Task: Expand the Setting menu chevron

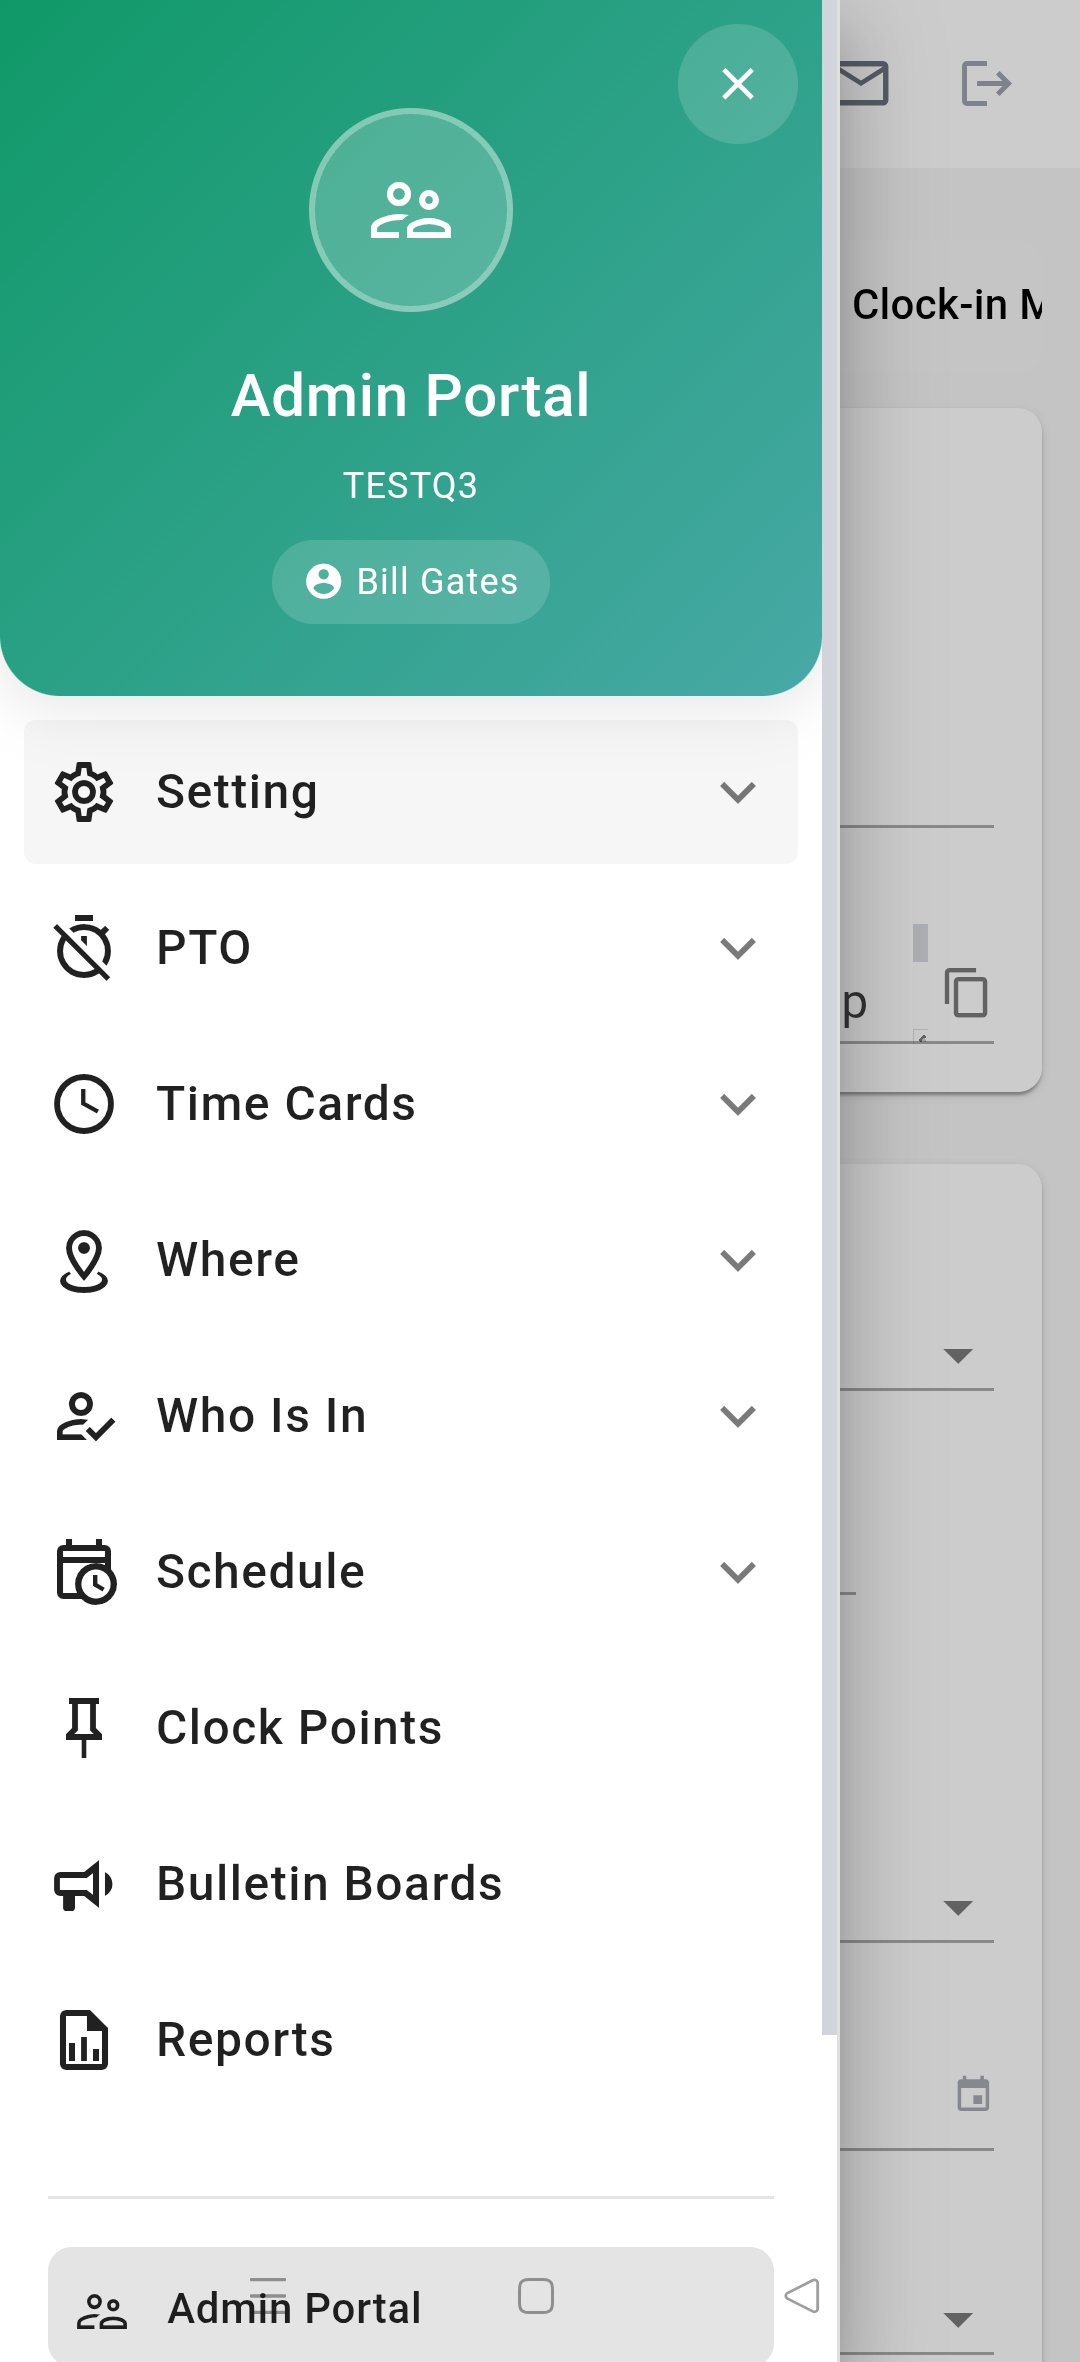Action: (x=737, y=792)
